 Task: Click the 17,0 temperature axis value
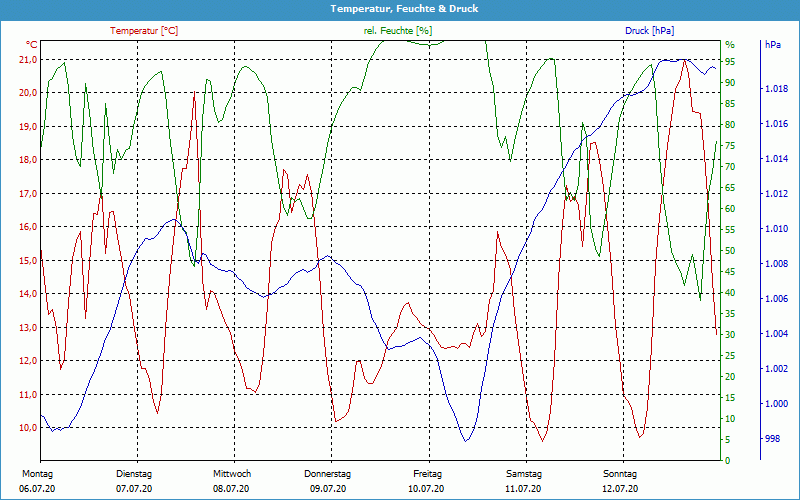click(29, 194)
